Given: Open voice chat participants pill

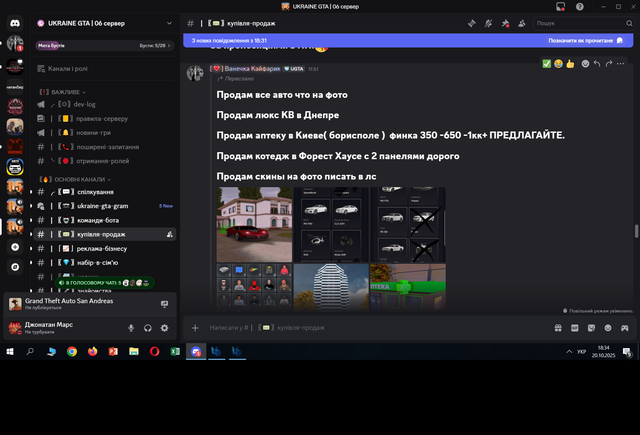Looking at the screenshot, I should pyautogui.click(x=104, y=282).
